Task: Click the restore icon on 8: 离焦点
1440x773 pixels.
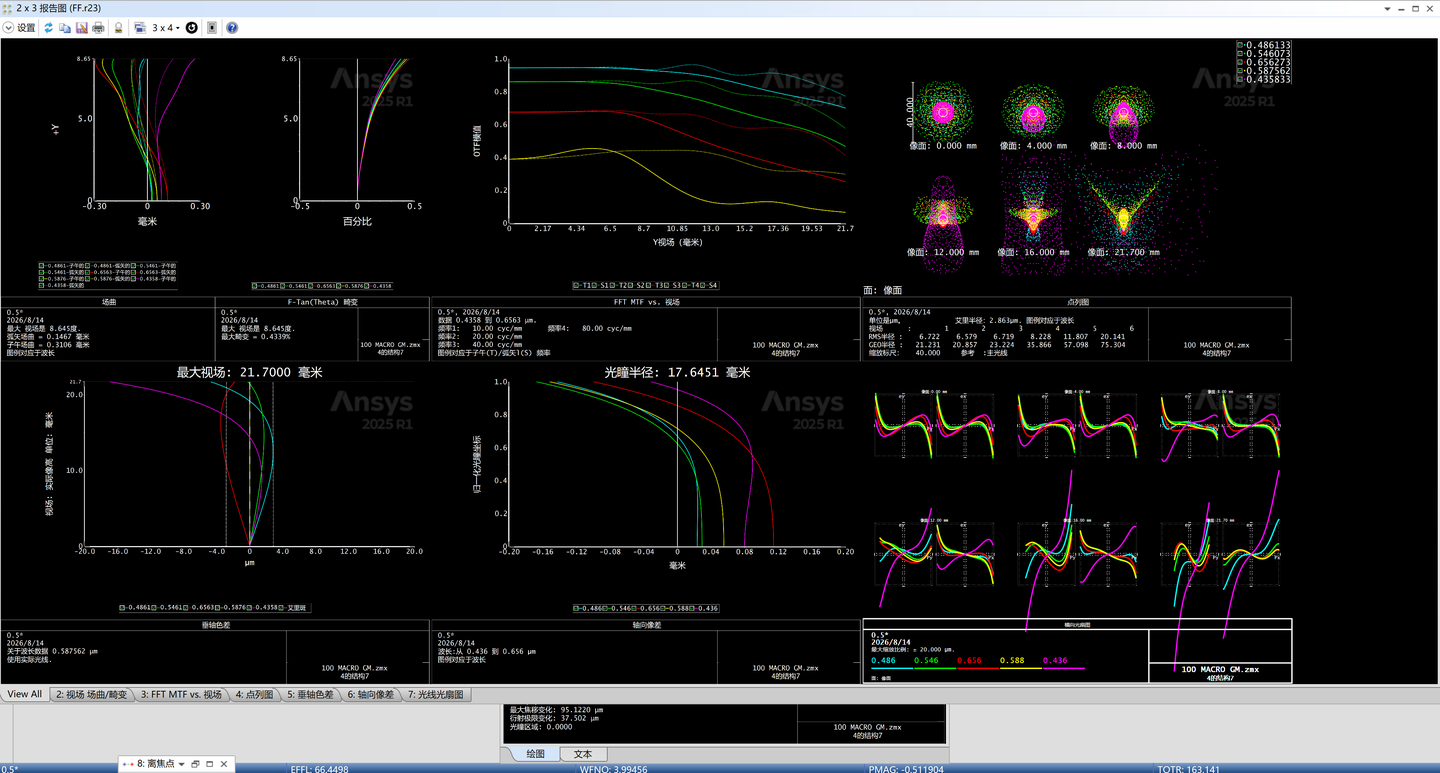Action: pyautogui.click(x=195, y=764)
